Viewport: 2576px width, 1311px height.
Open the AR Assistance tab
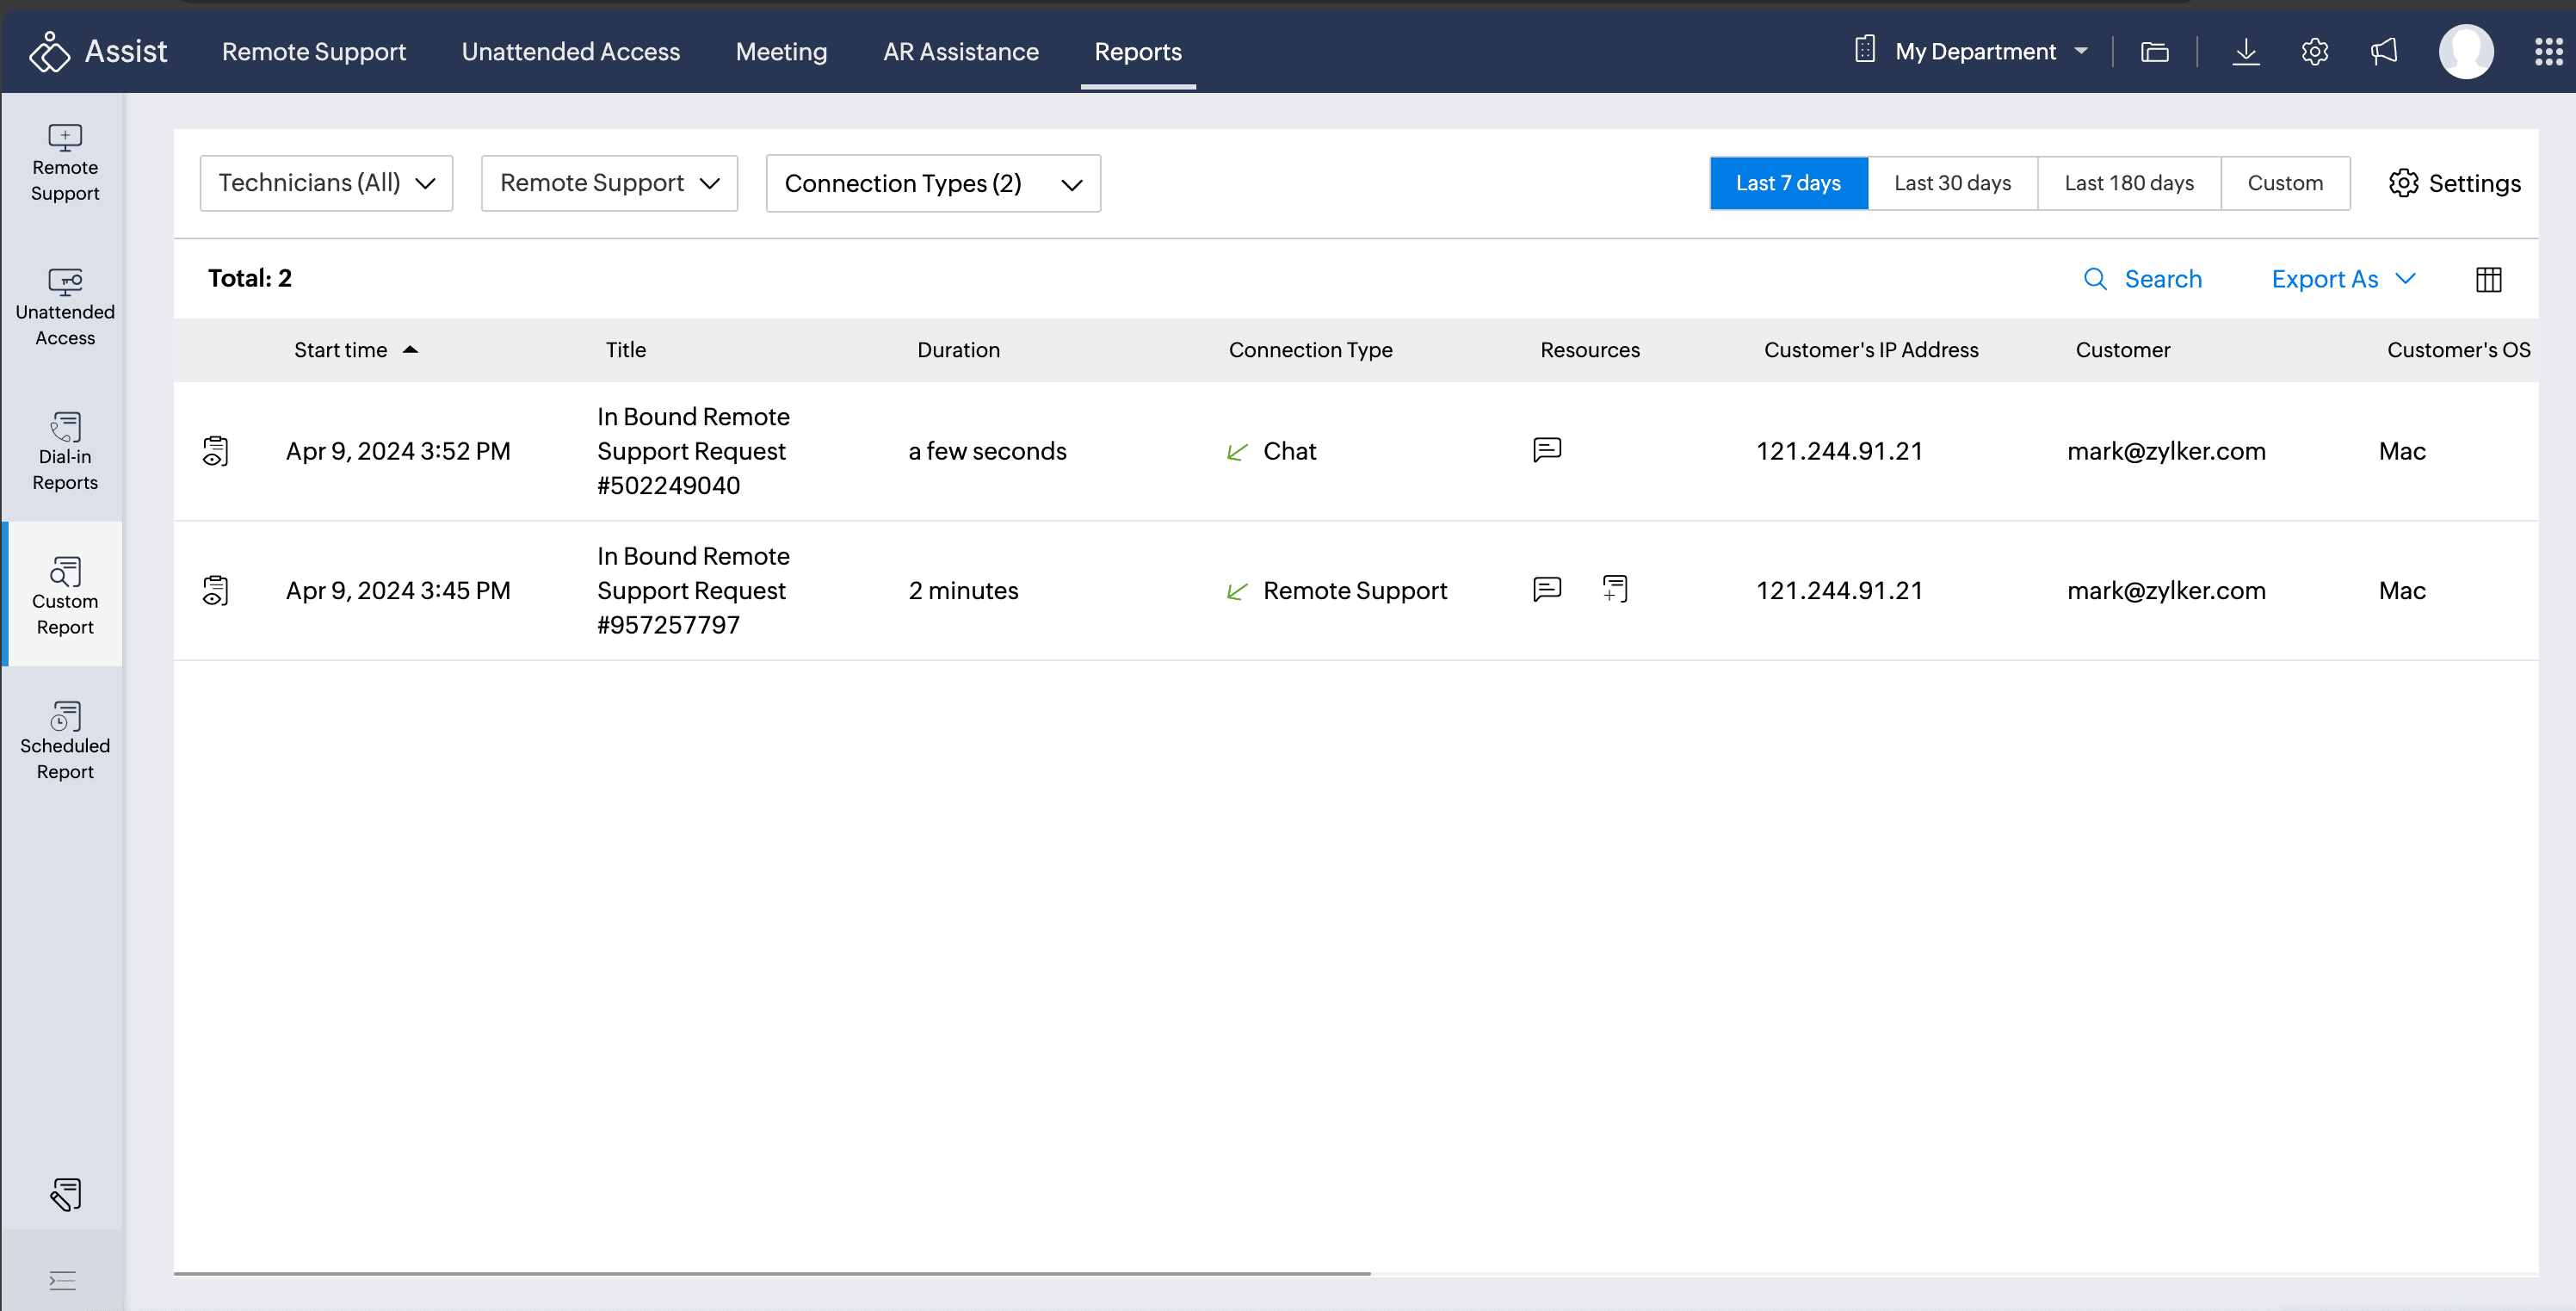tap(960, 51)
